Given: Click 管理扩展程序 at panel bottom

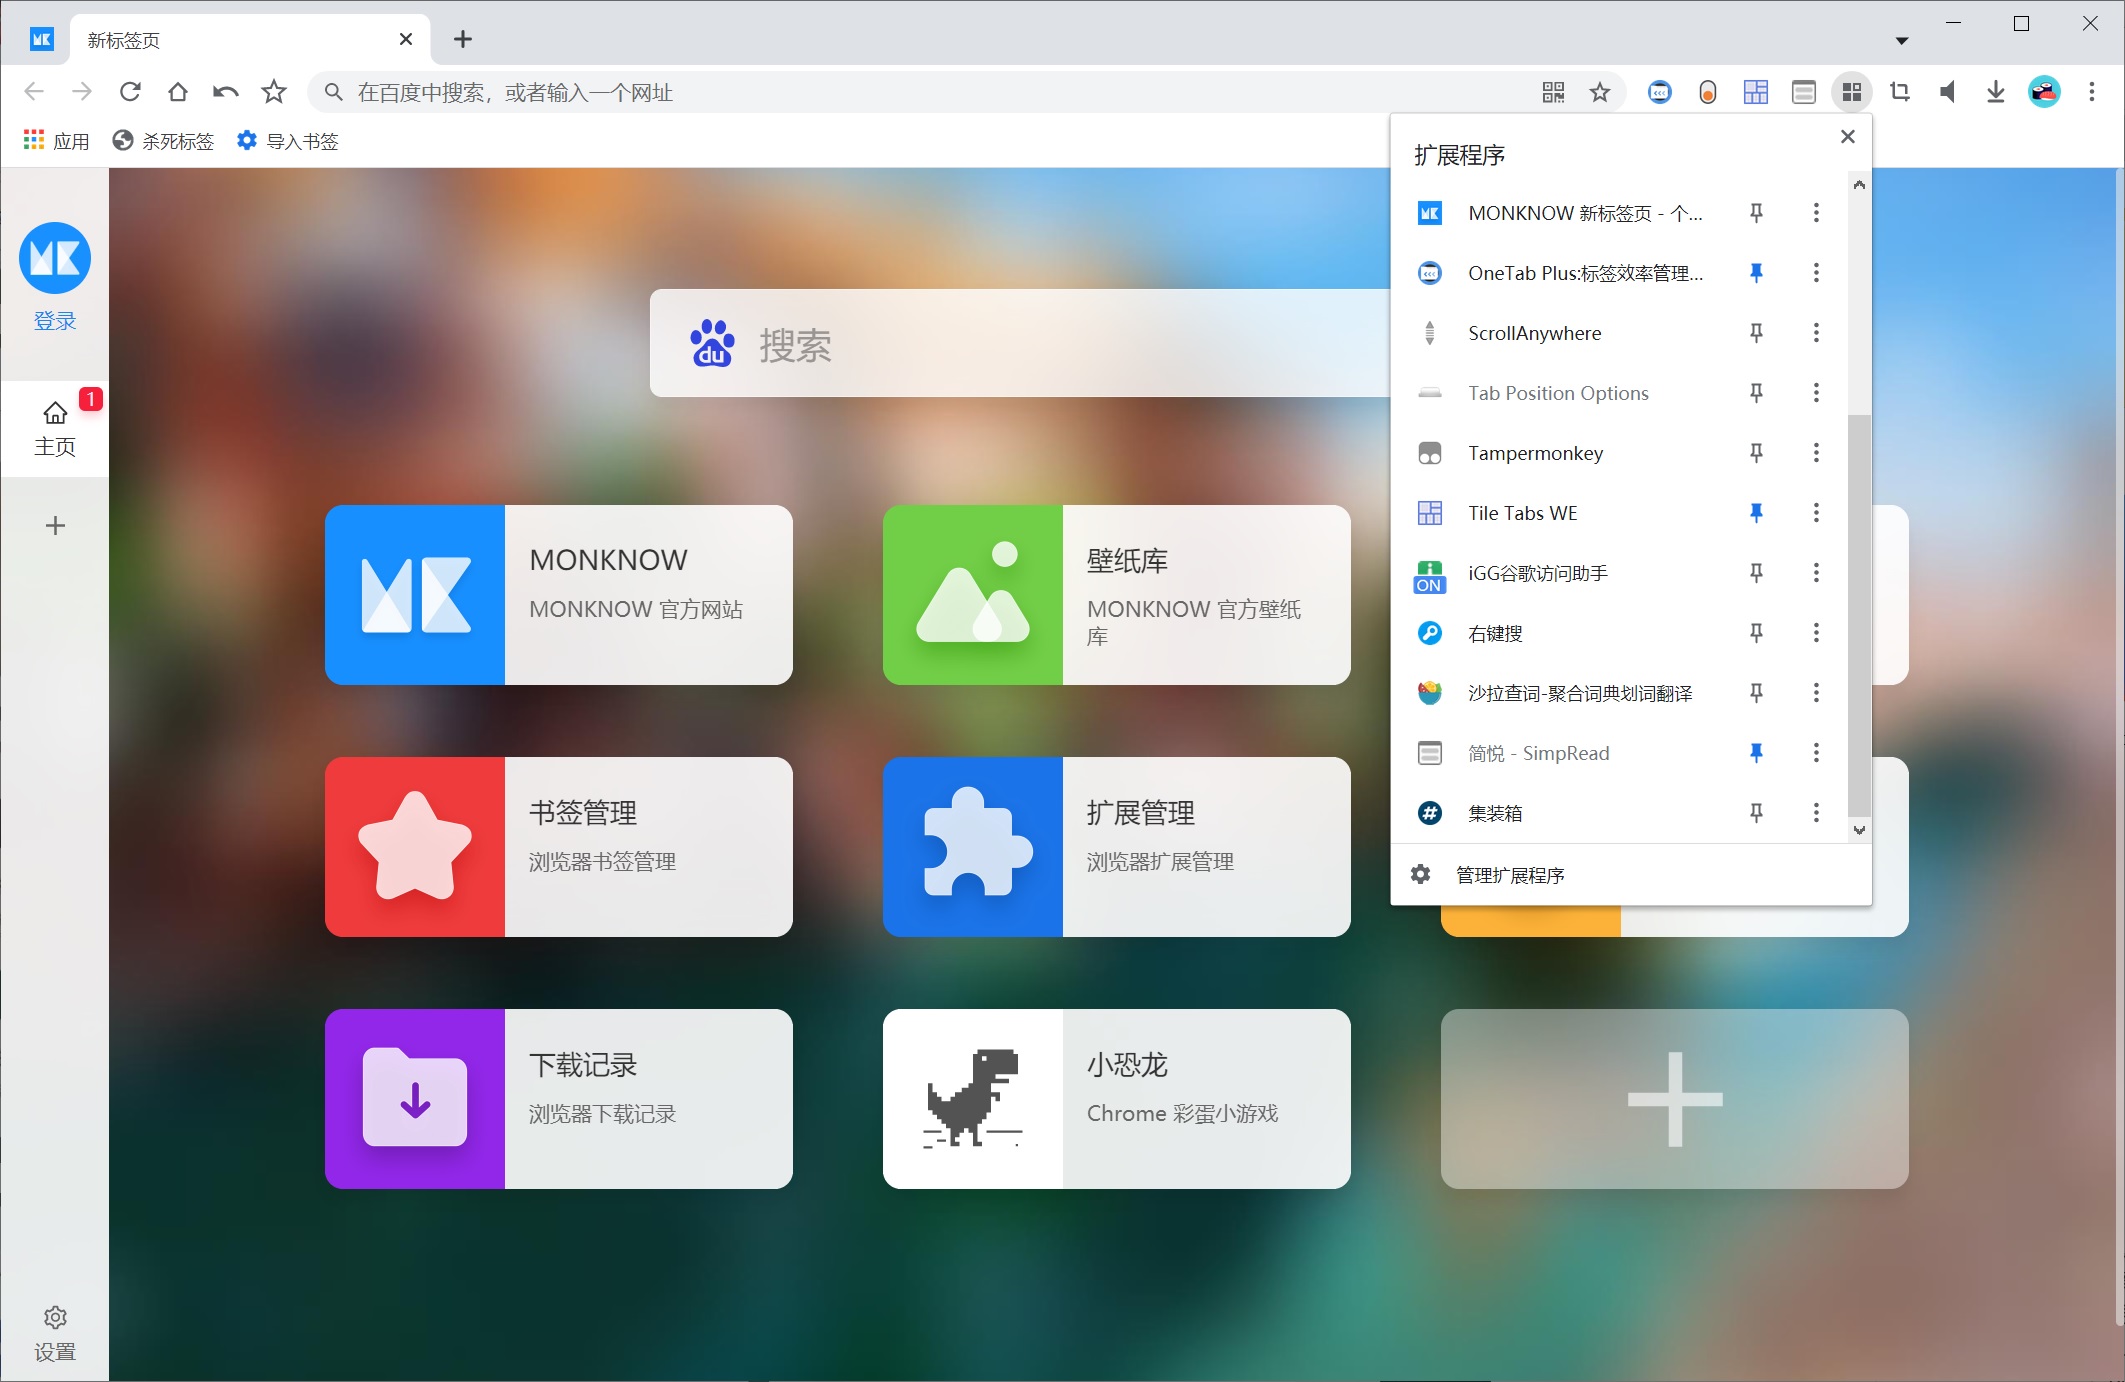Looking at the screenshot, I should [1509, 875].
